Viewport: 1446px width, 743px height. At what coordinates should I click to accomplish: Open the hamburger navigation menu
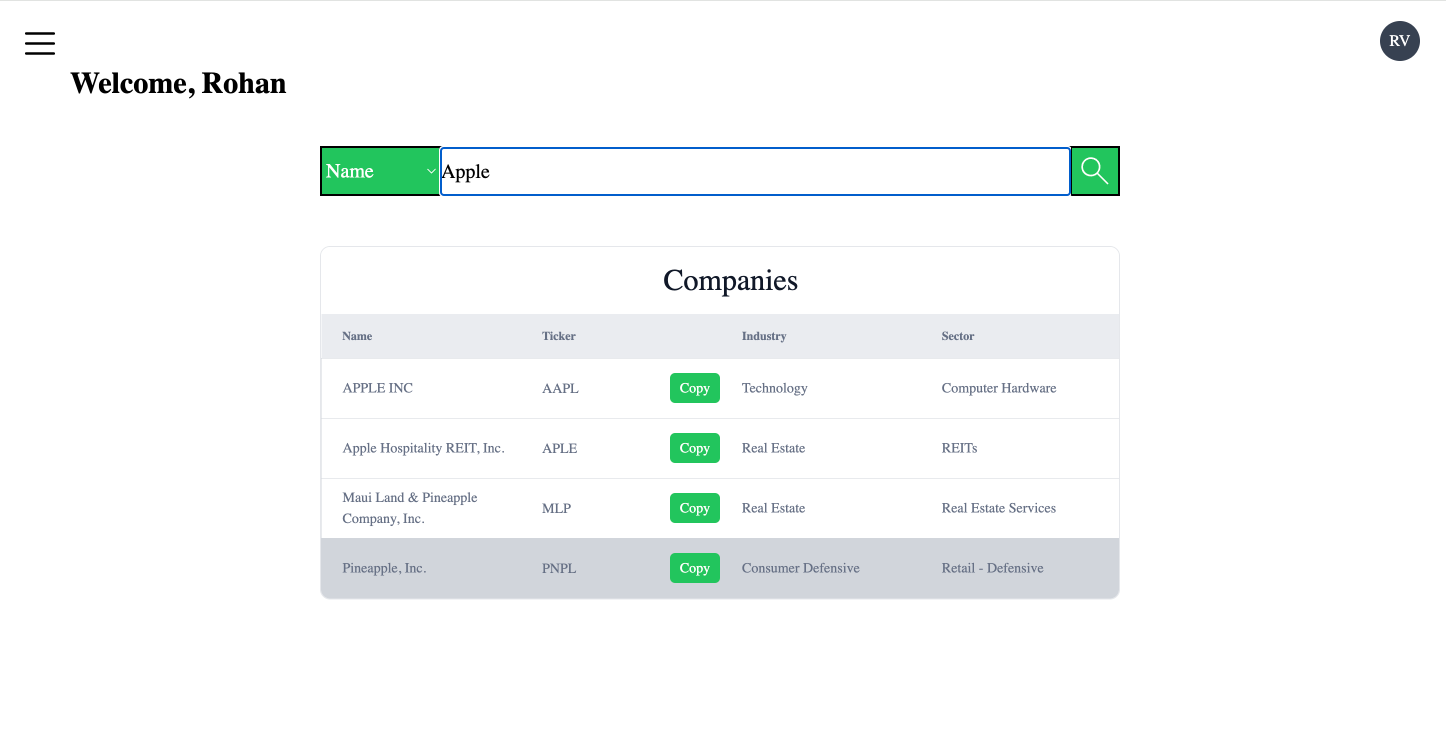click(x=40, y=43)
